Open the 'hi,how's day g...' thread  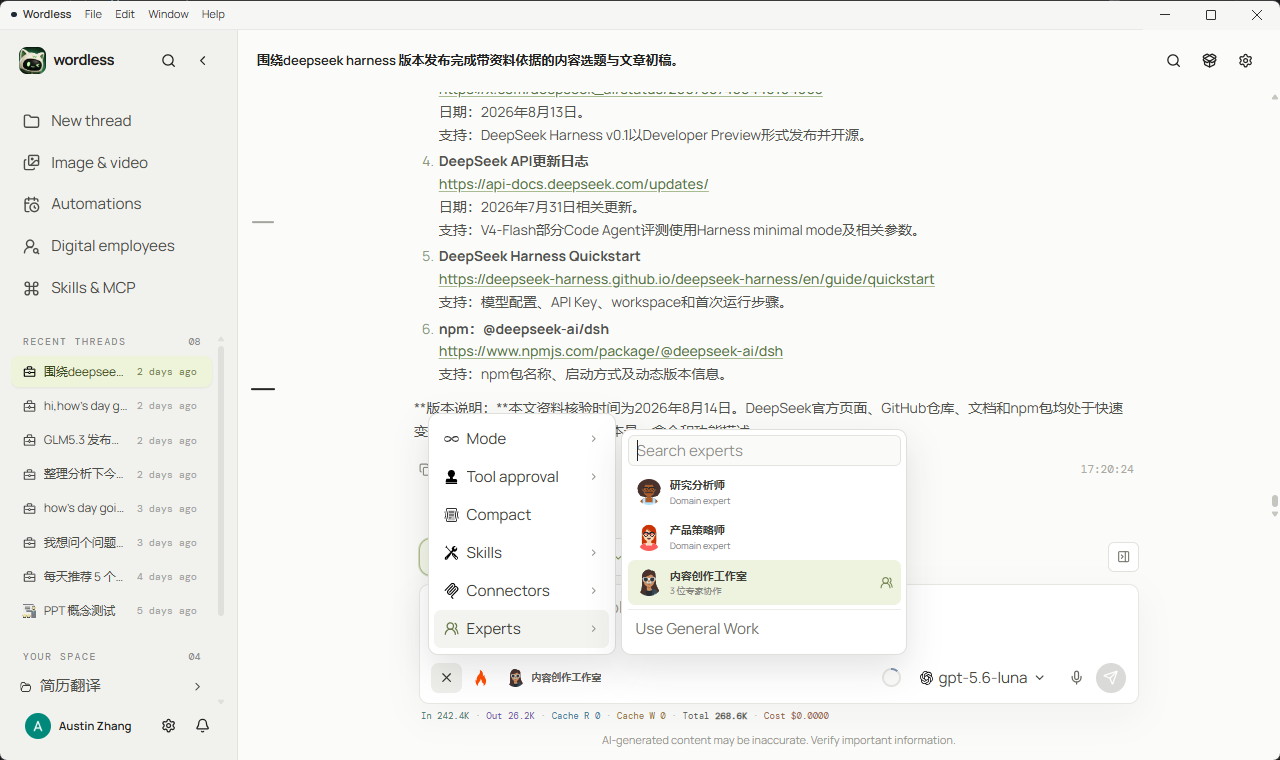pos(112,406)
